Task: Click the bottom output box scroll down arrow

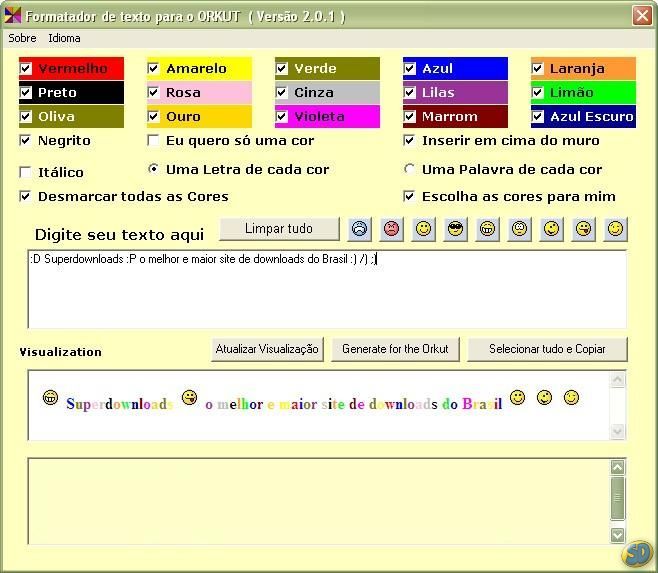Action: click(x=617, y=535)
